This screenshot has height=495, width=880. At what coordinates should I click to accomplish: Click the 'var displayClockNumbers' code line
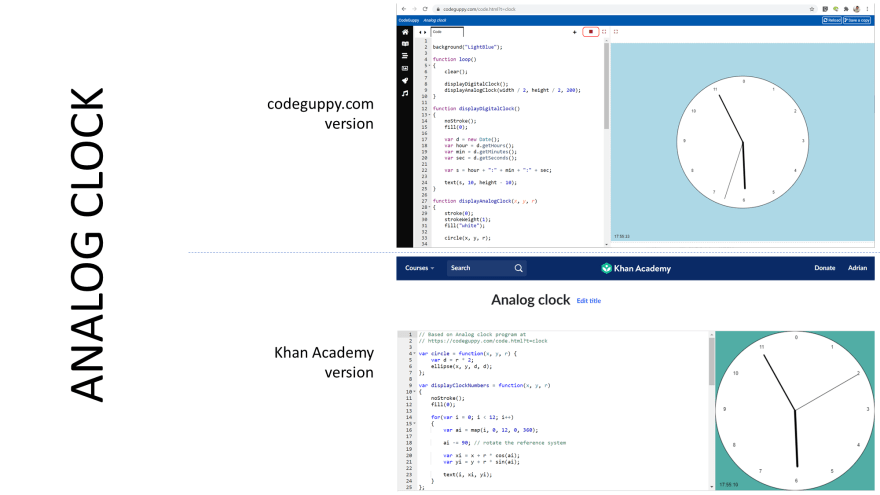pos(484,386)
